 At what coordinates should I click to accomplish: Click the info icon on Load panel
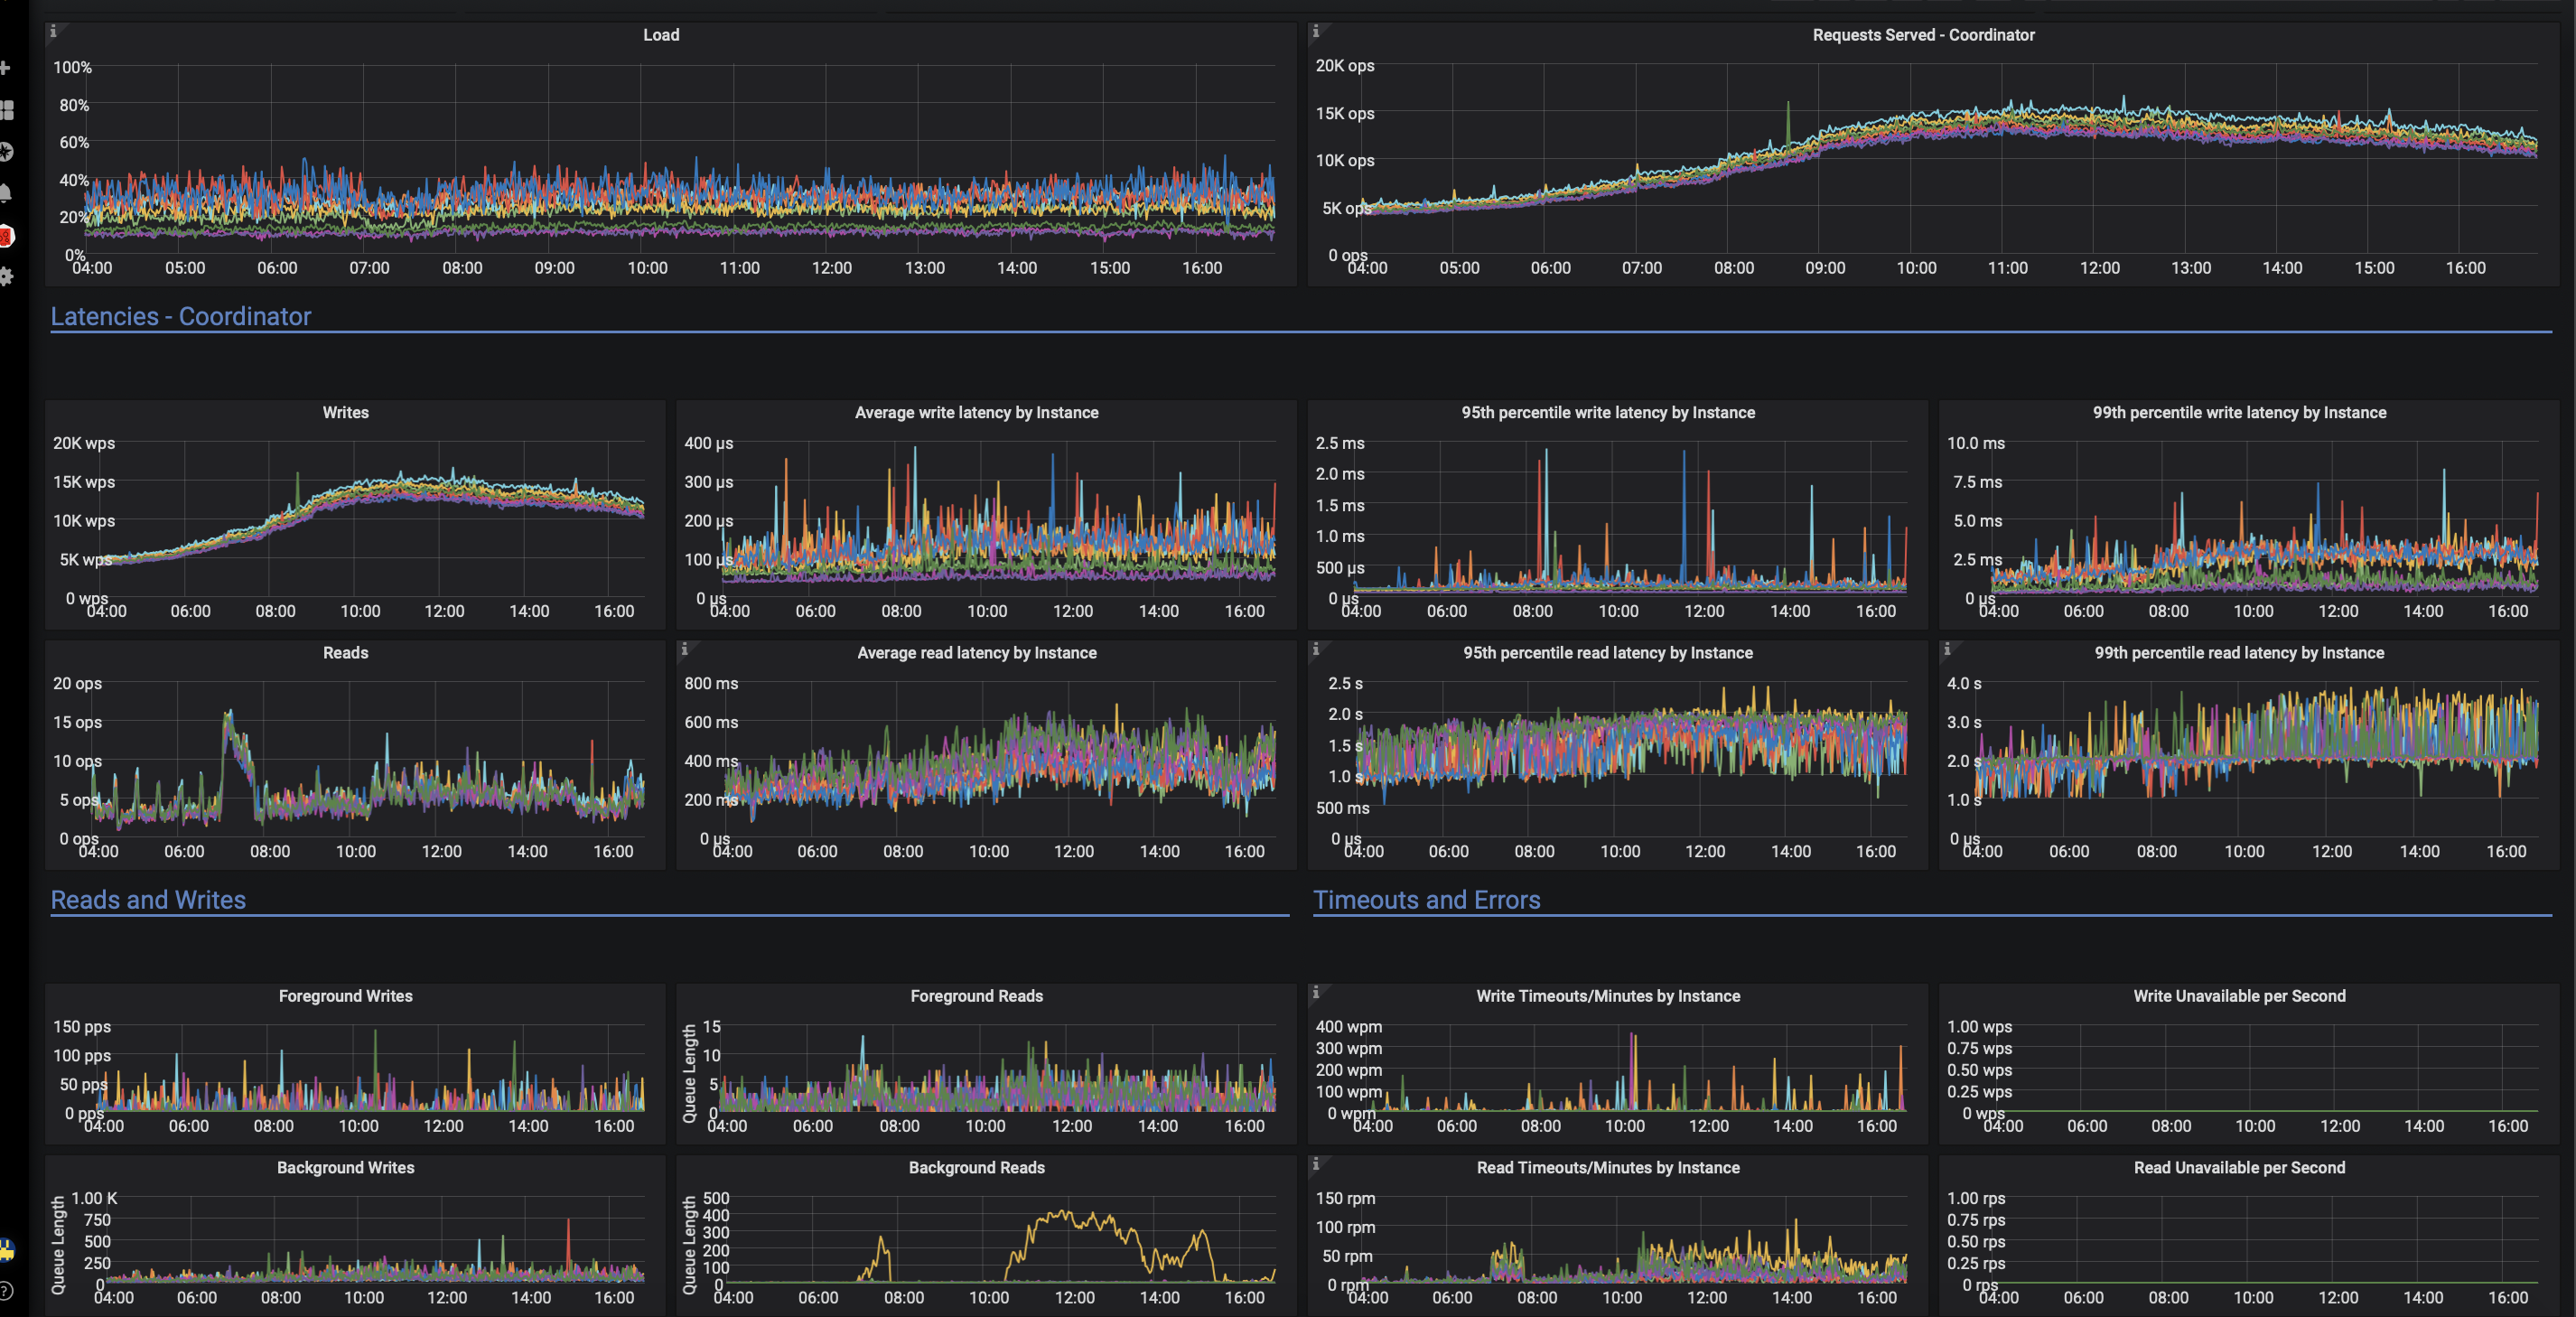pos(53,32)
